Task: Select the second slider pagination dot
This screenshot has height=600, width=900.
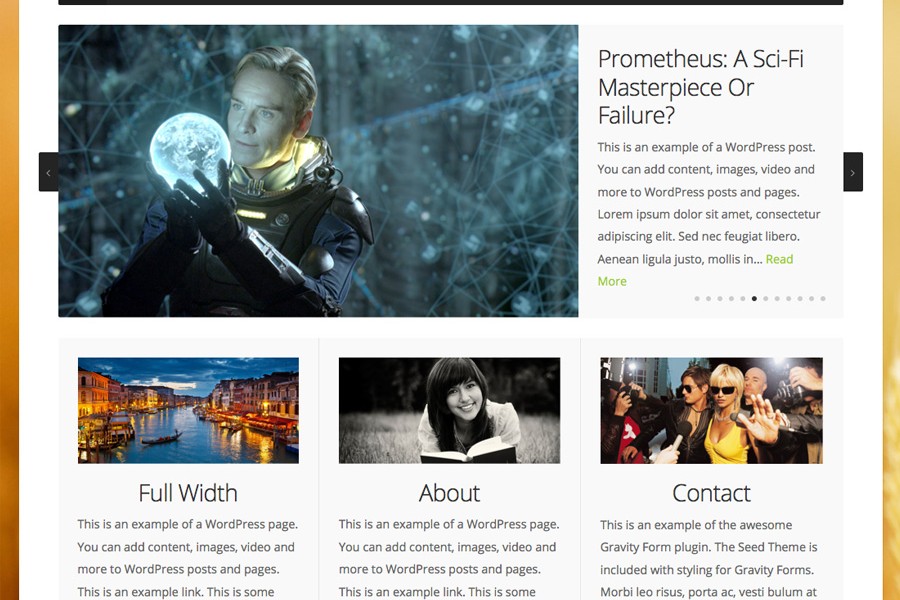Action: pyautogui.click(x=708, y=299)
